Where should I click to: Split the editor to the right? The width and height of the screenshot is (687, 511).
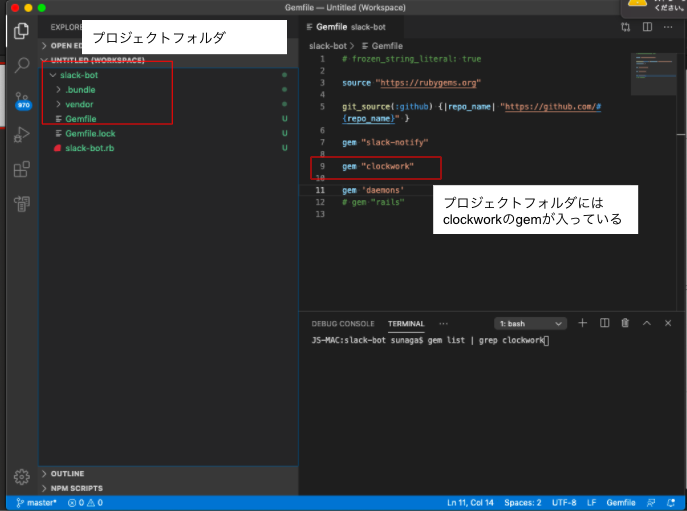click(647, 27)
